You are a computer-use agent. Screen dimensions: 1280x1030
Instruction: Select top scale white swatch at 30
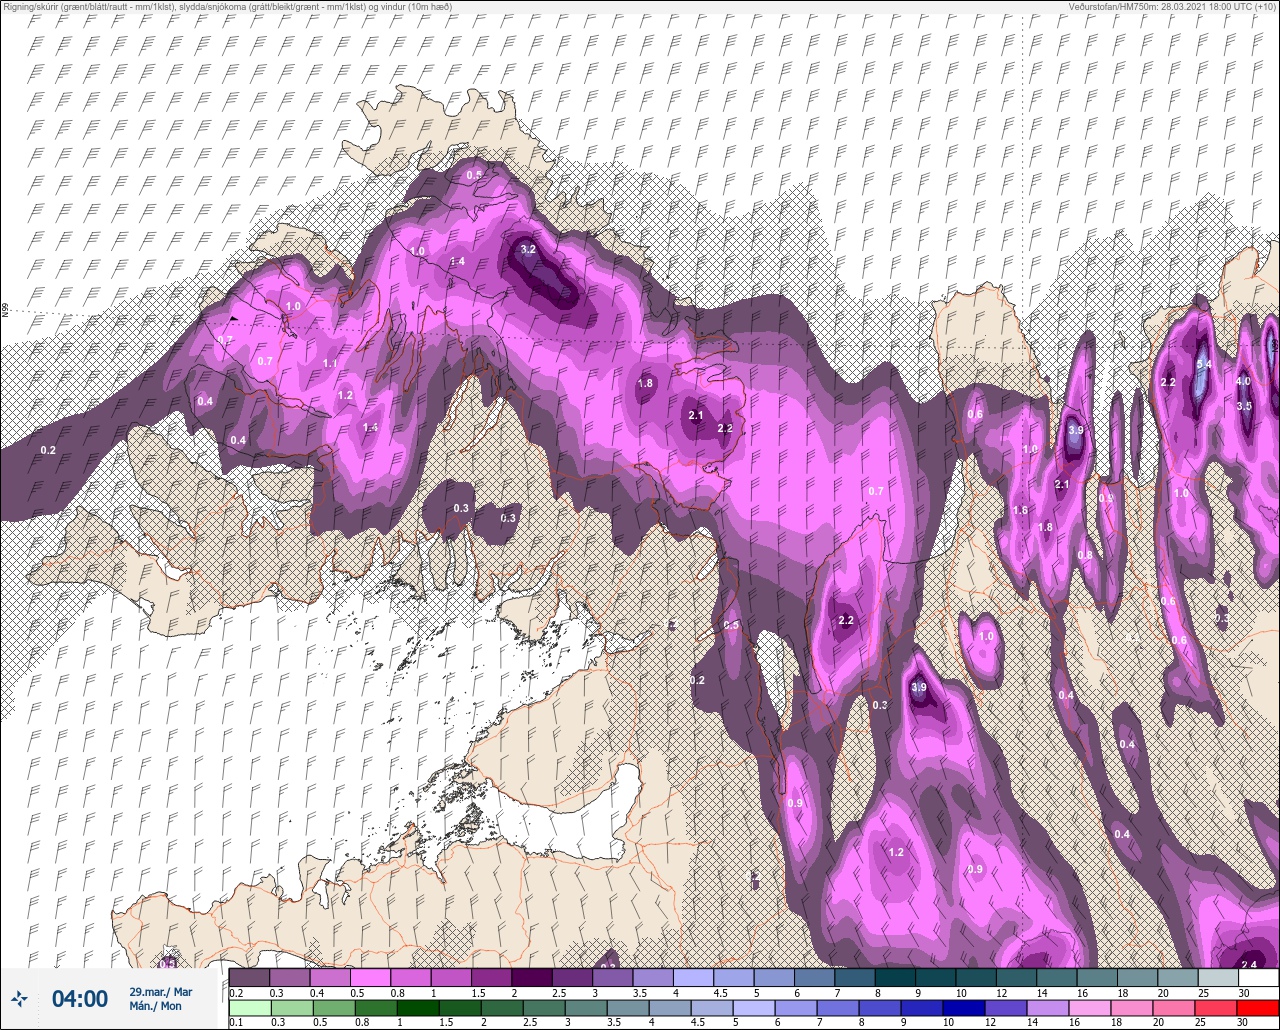tap(1258, 977)
